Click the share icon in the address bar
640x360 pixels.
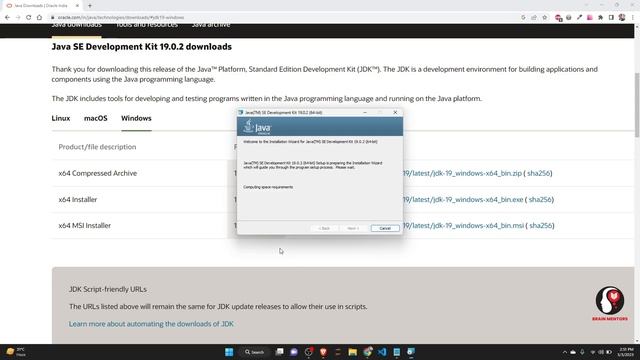pos(534,18)
